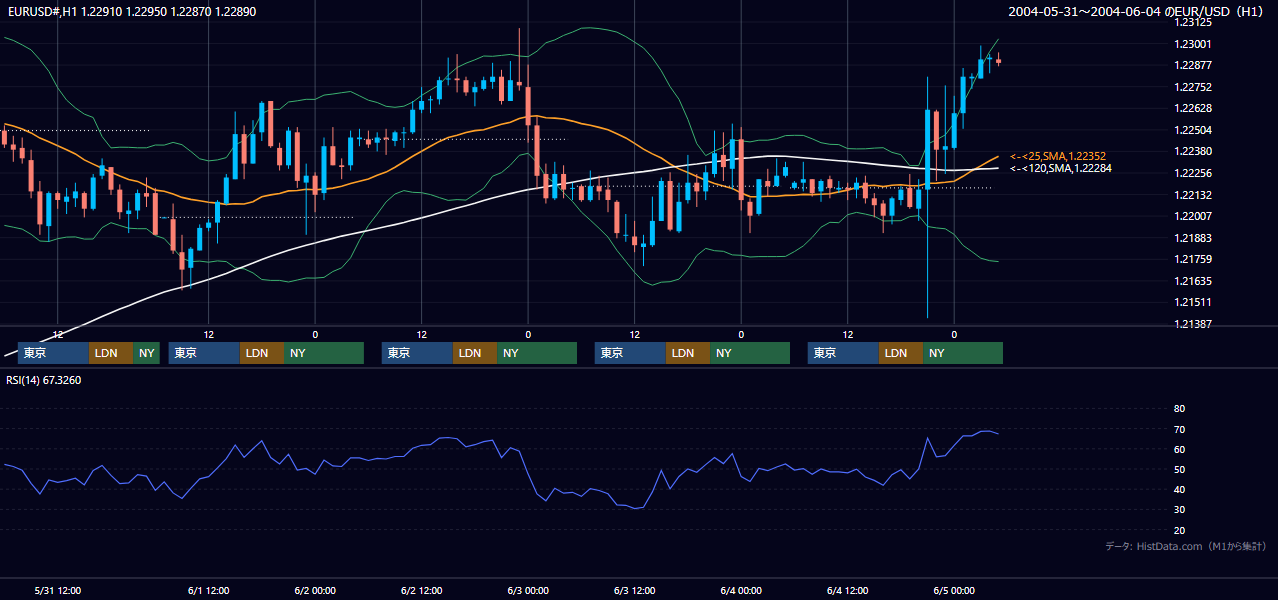Image resolution: width=1278 pixels, height=600 pixels.
Task: Click the 1.21883 price axis label
Action: pos(1193,238)
